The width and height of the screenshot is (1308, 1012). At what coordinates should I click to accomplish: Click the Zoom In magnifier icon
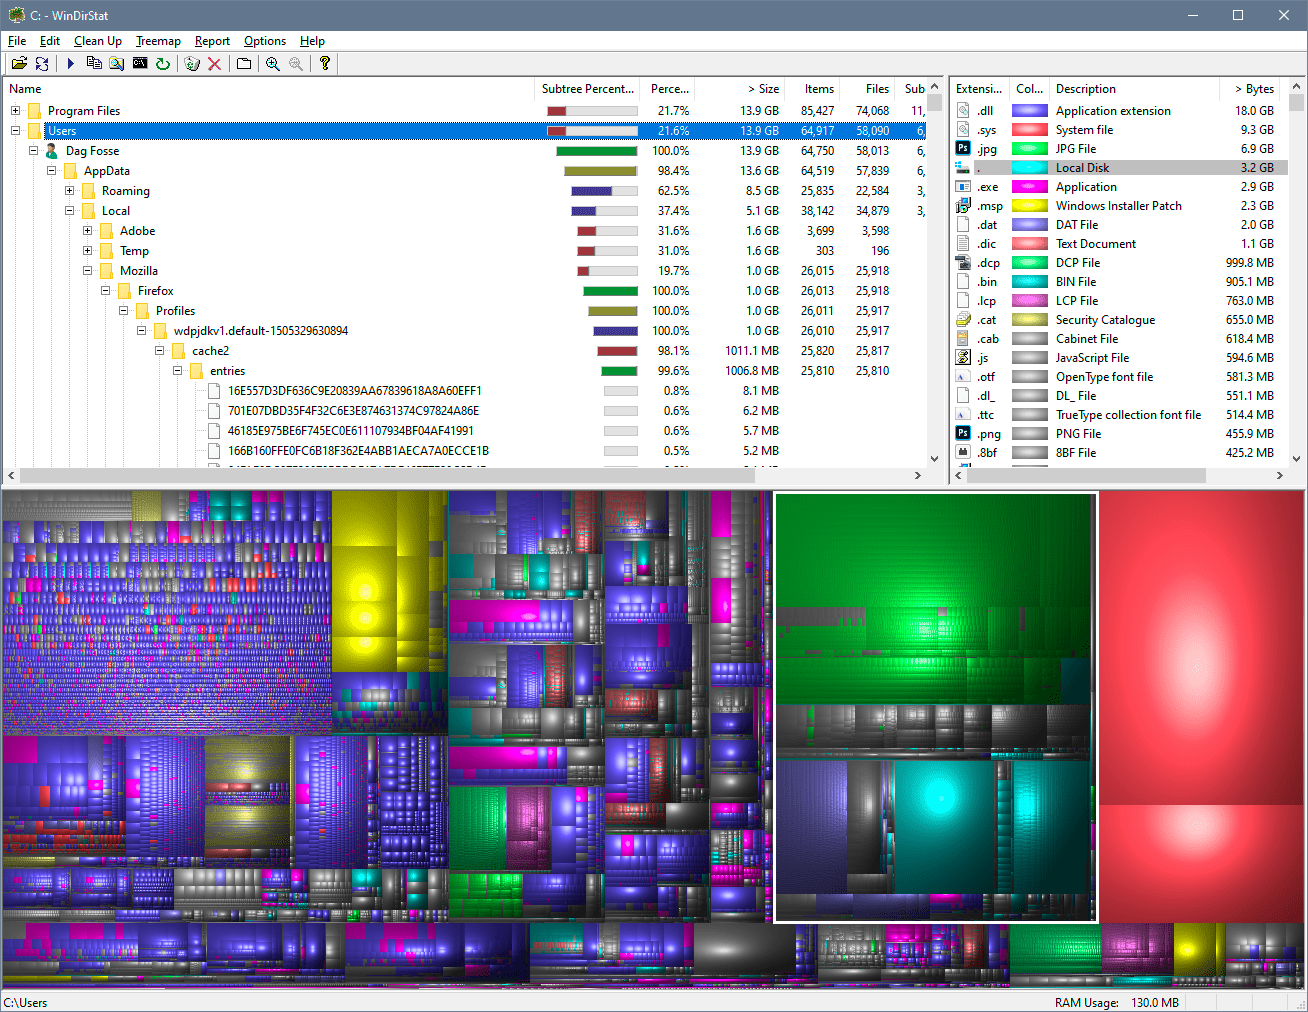(272, 63)
